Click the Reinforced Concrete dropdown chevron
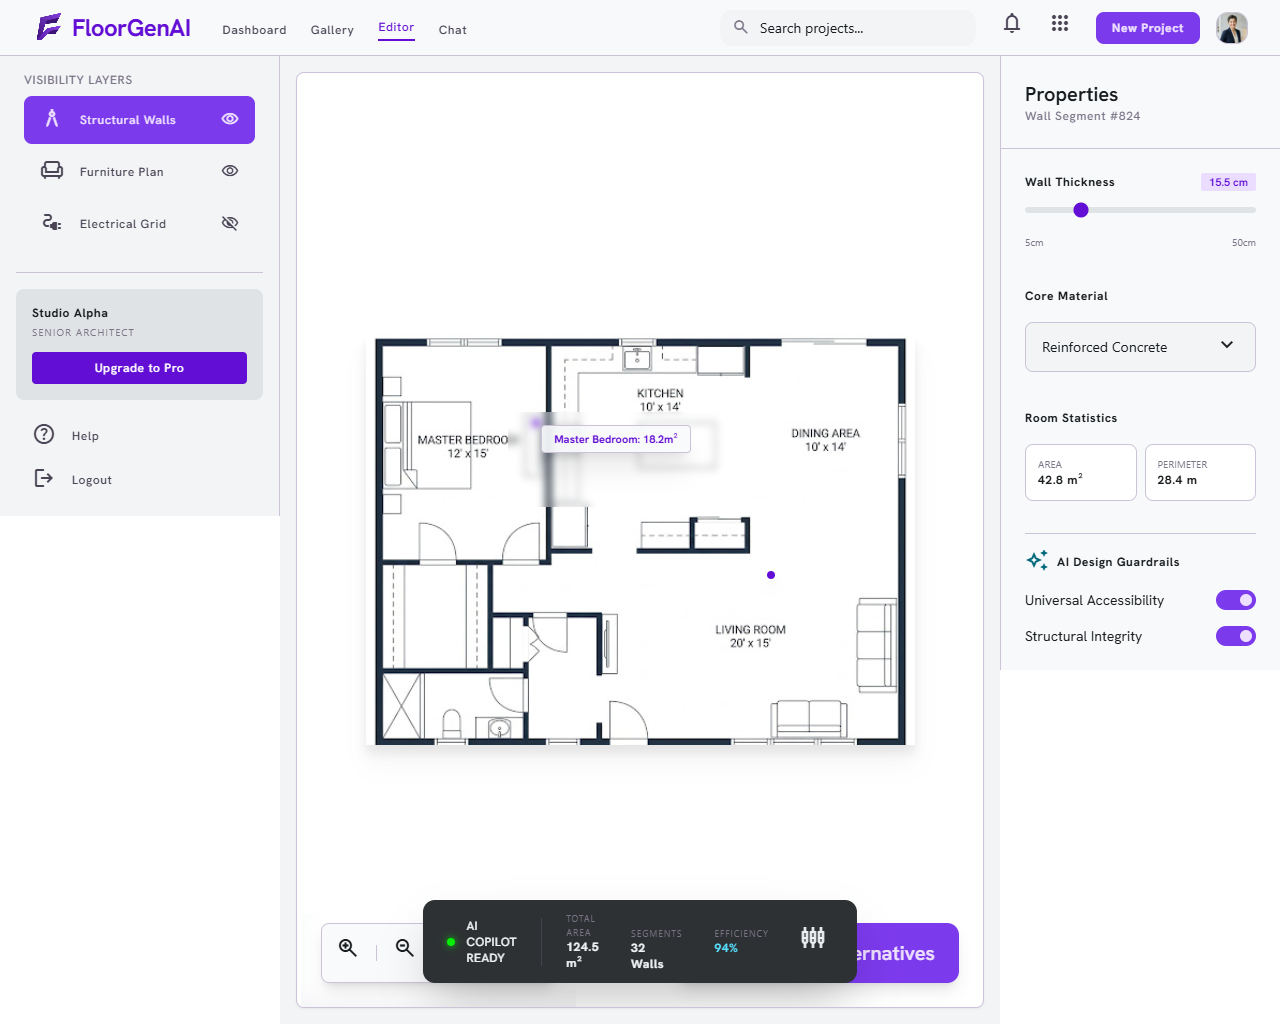The image size is (1280, 1024). [x=1227, y=345]
